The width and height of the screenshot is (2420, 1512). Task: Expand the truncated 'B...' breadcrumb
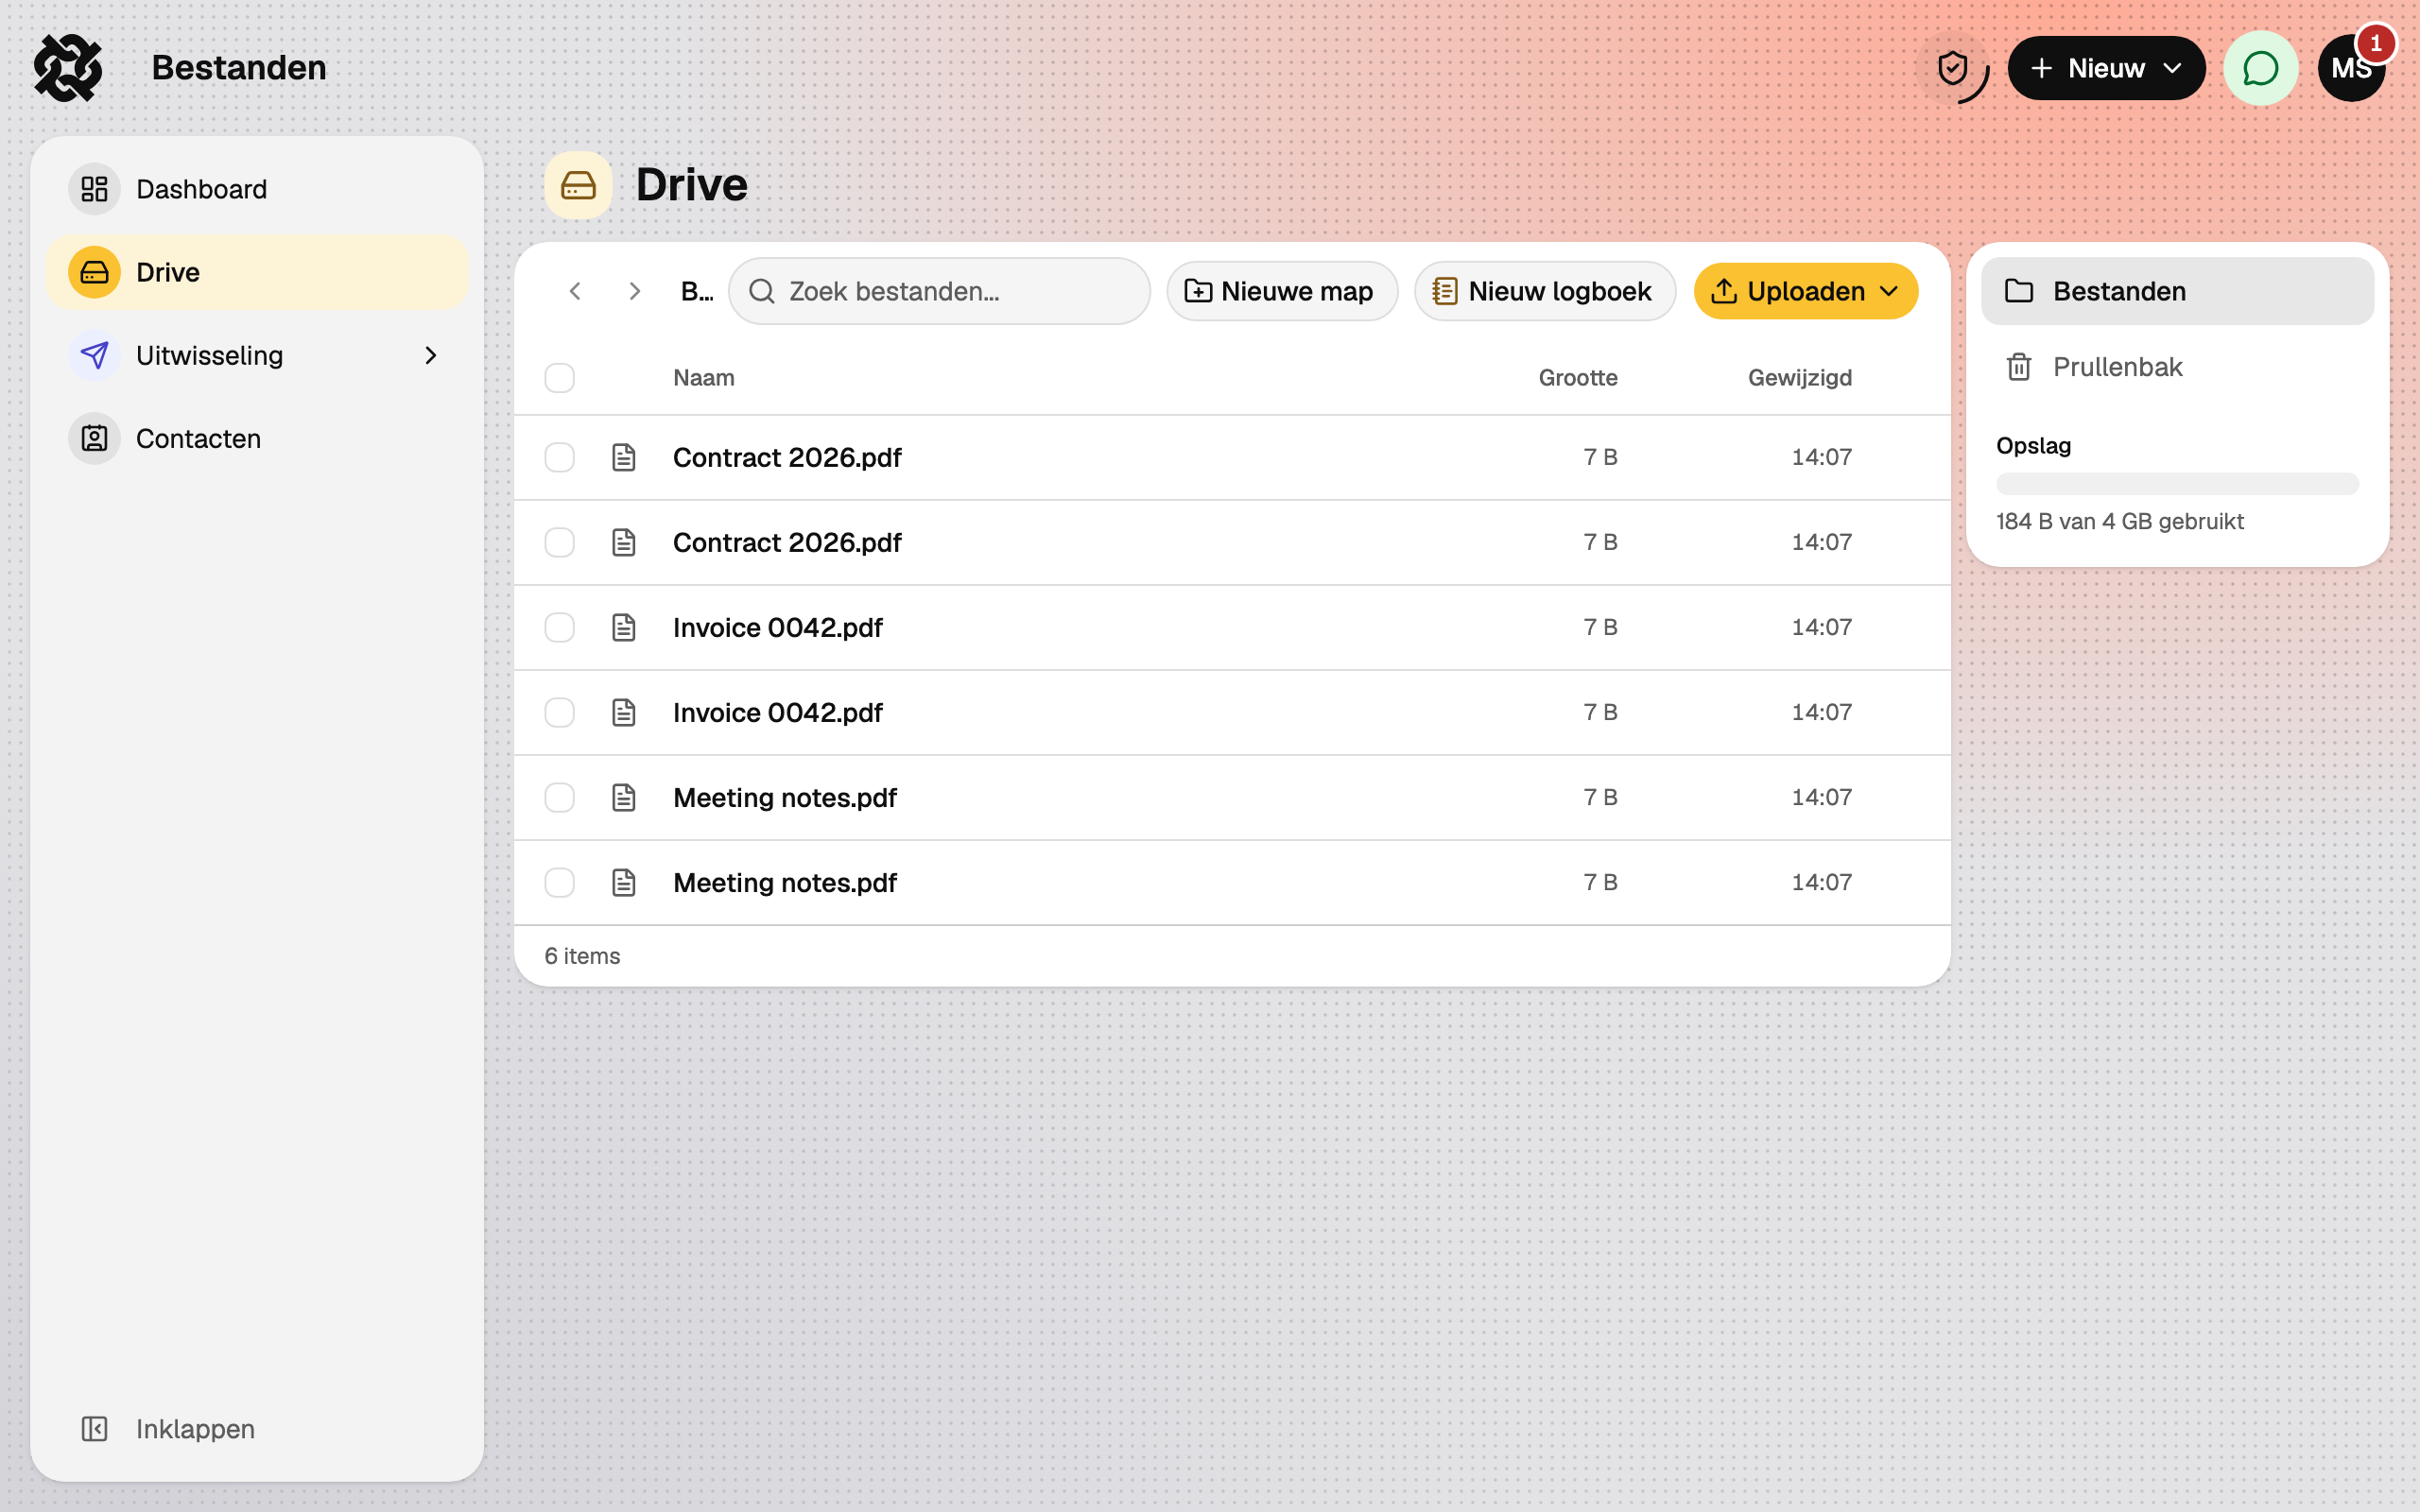click(x=697, y=291)
